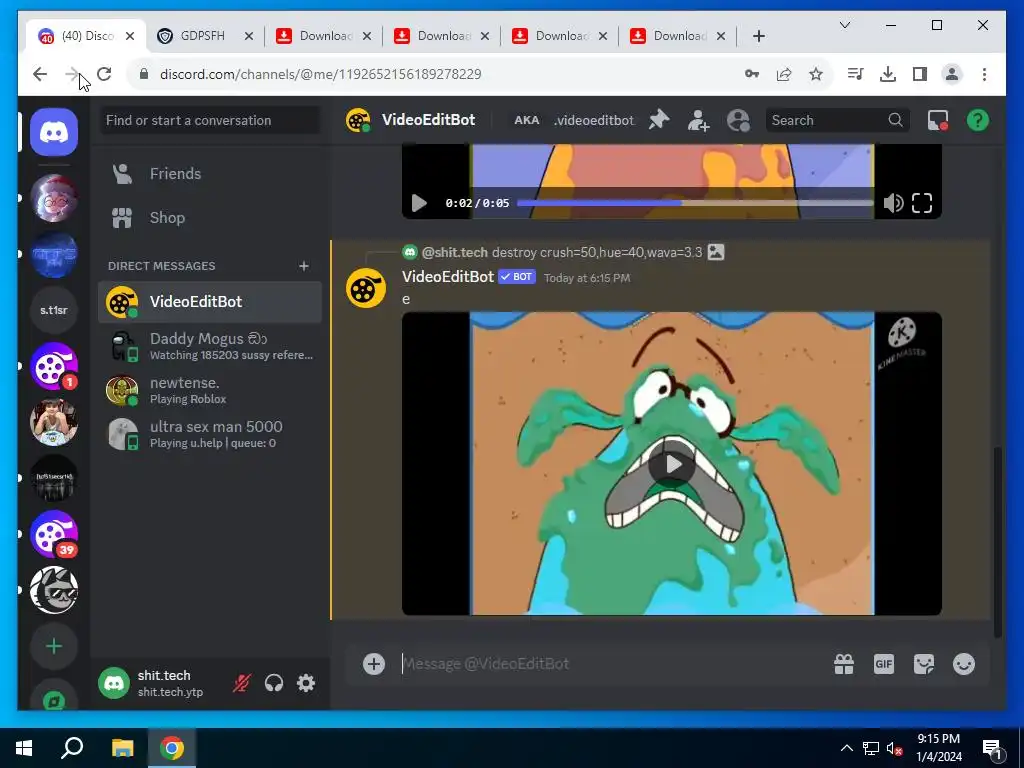
Task: Open File Explorer from taskbar
Action: [122, 748]
